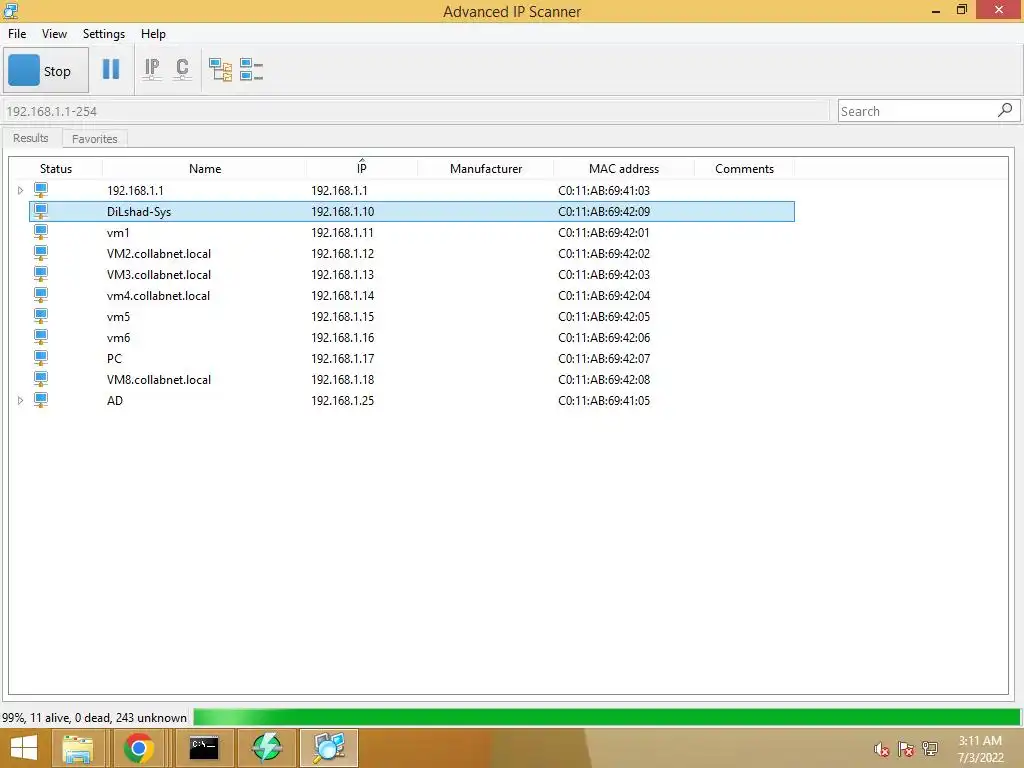This screenshot has height=768, width=1024.
Task: Click the IP range field 192.168.1.1-254
Action: 415,112
